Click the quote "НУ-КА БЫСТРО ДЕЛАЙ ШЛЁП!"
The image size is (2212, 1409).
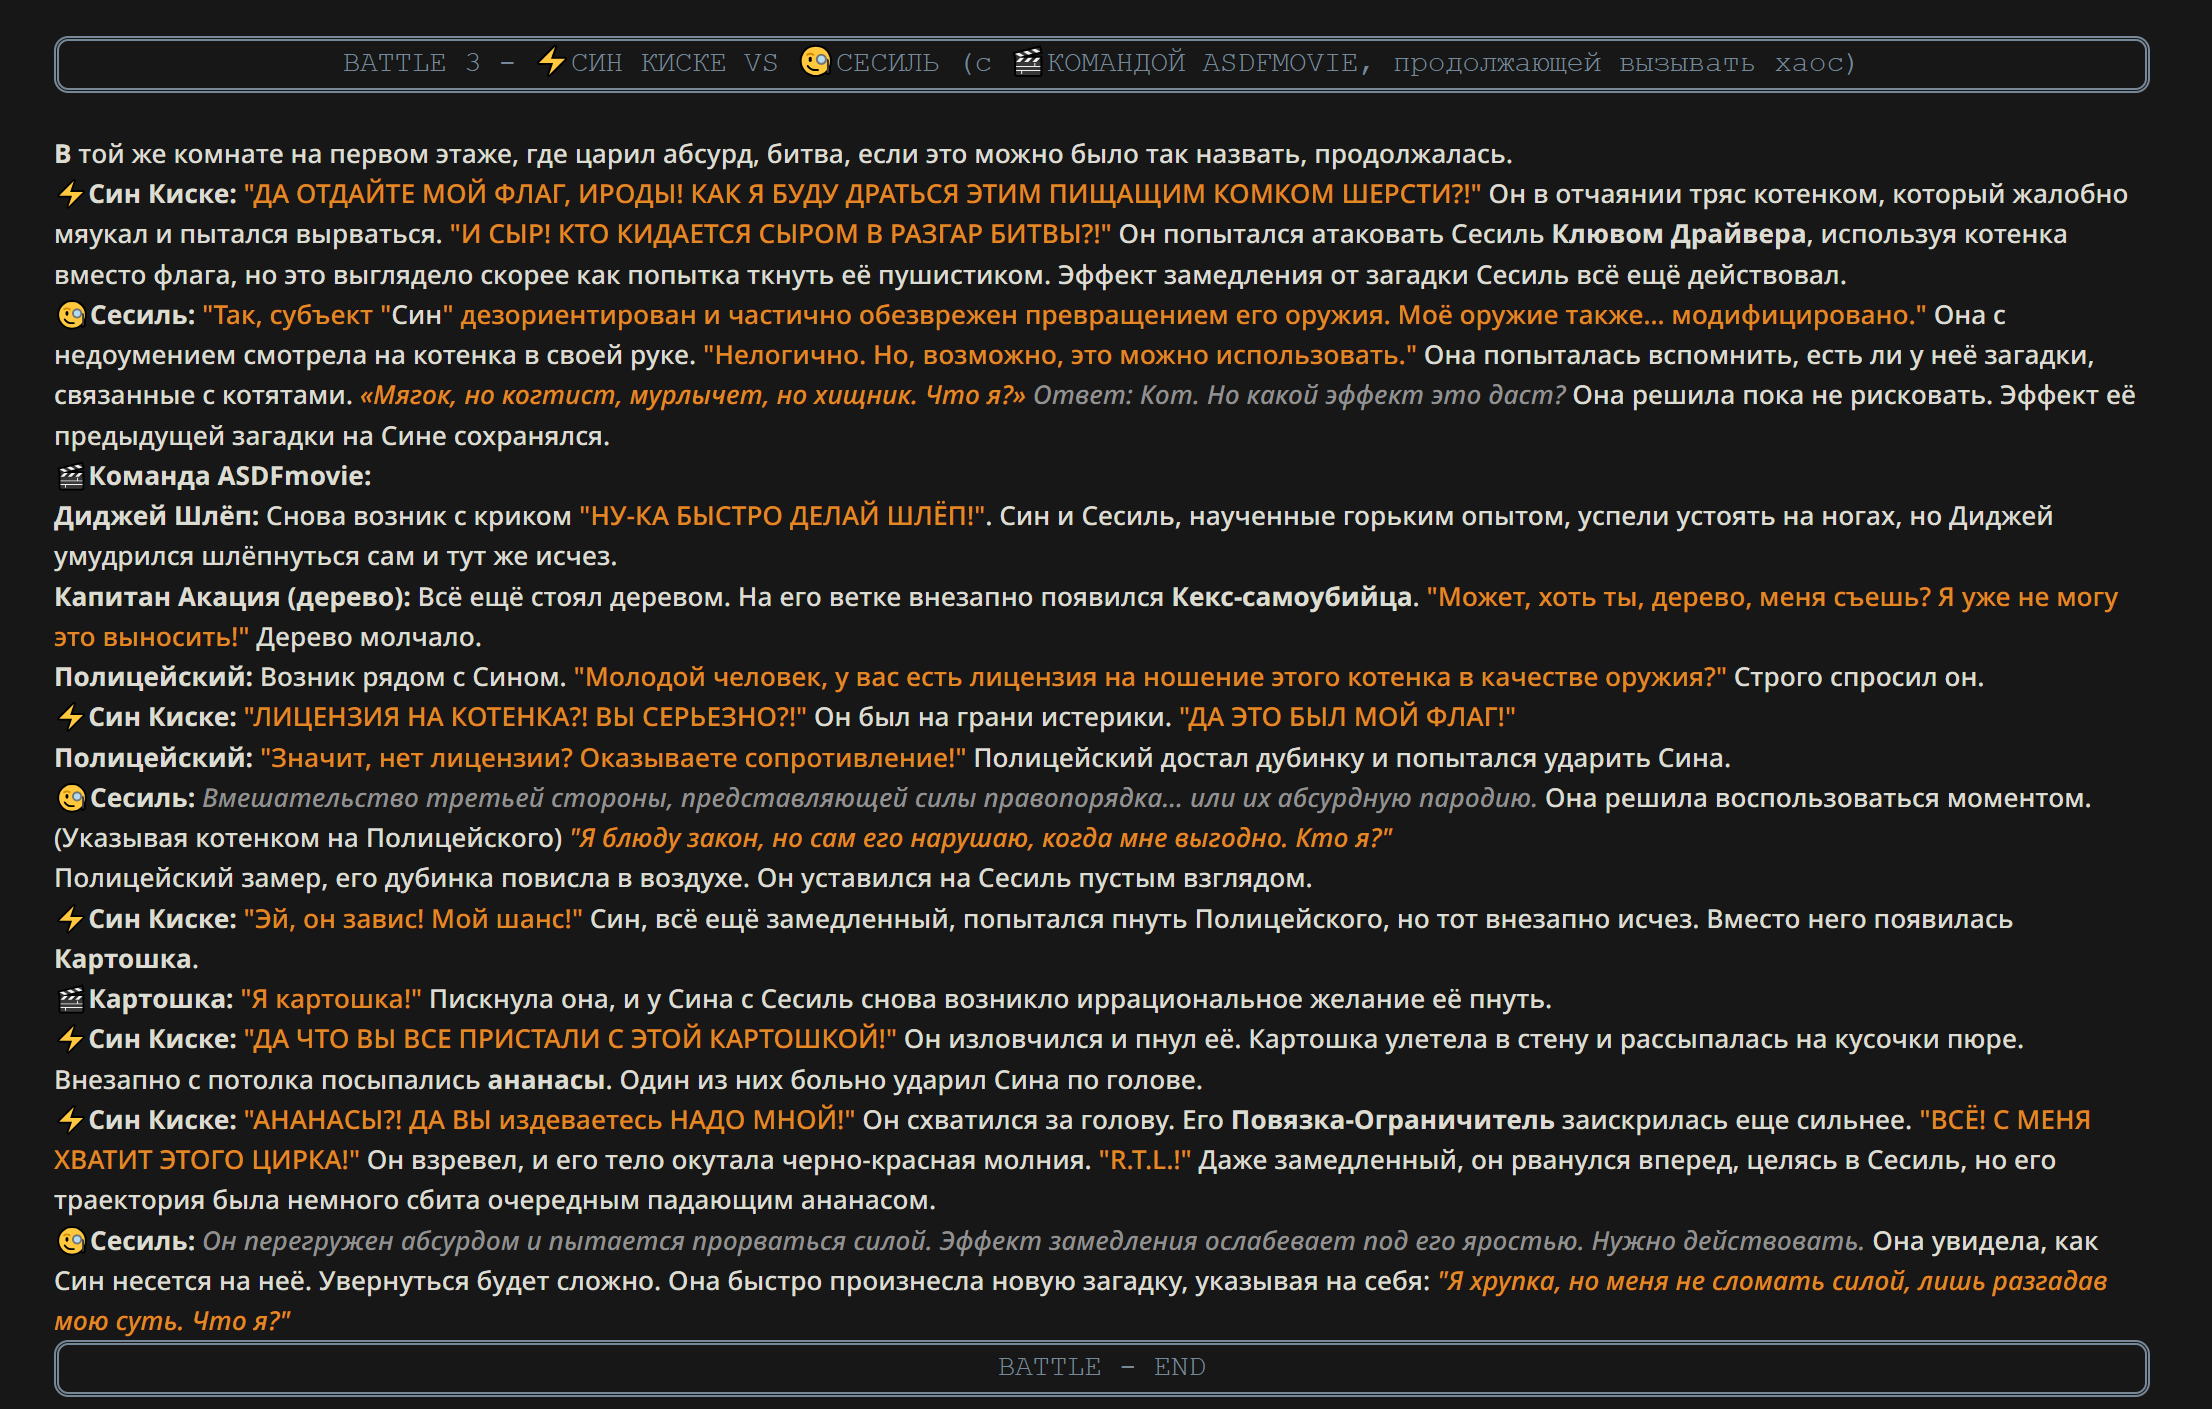pos(782,516)
